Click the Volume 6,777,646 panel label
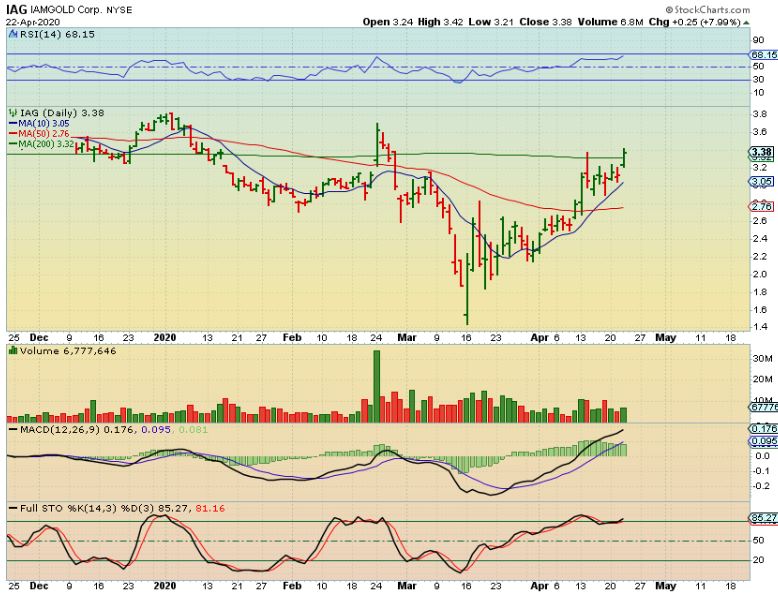 [68, 351]
